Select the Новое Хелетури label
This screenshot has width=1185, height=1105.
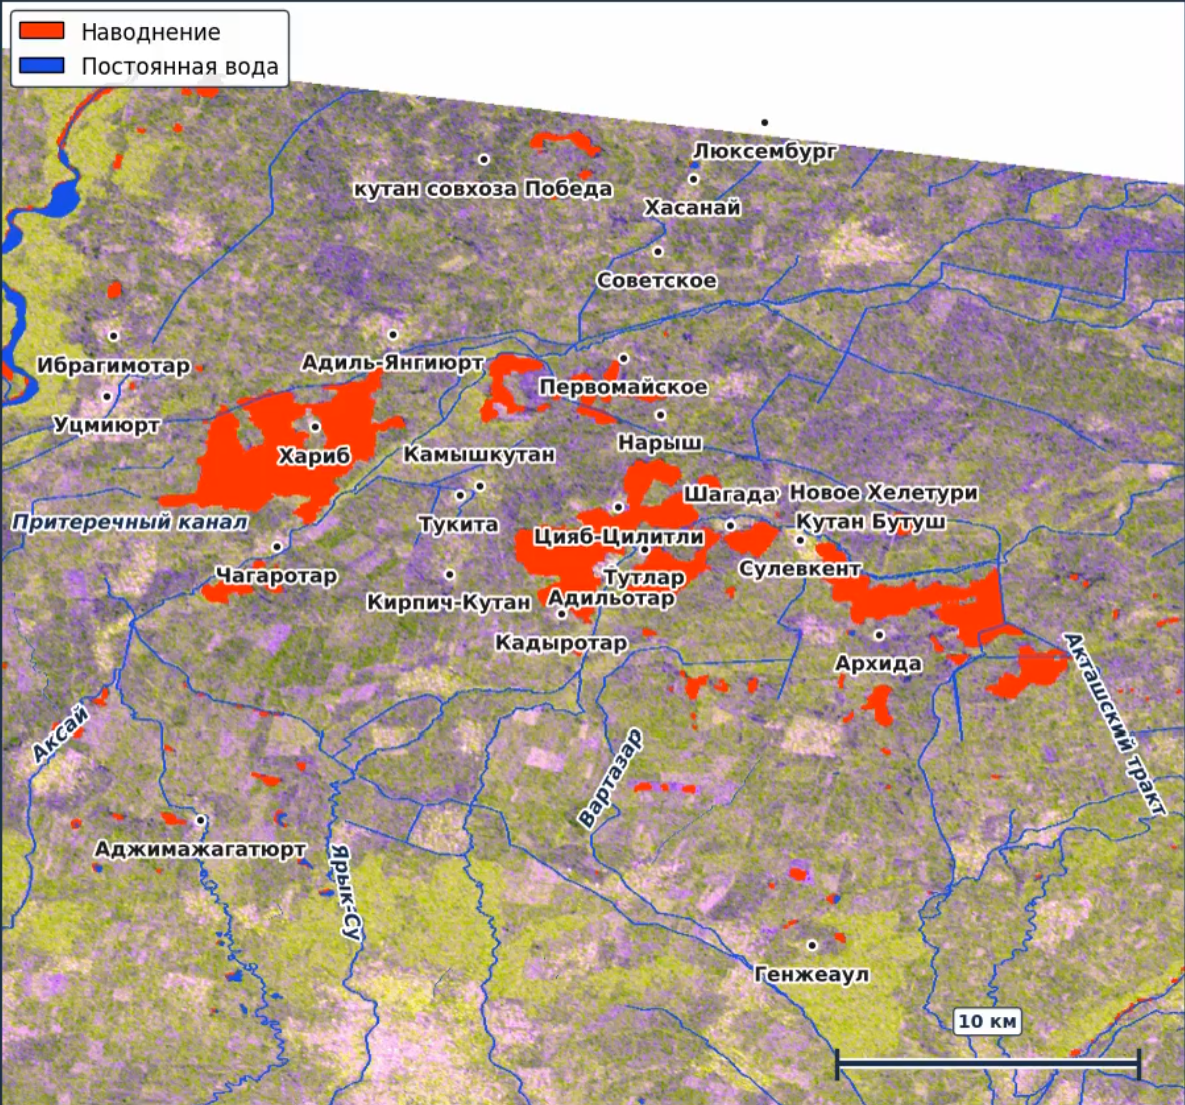coord(883,493)
